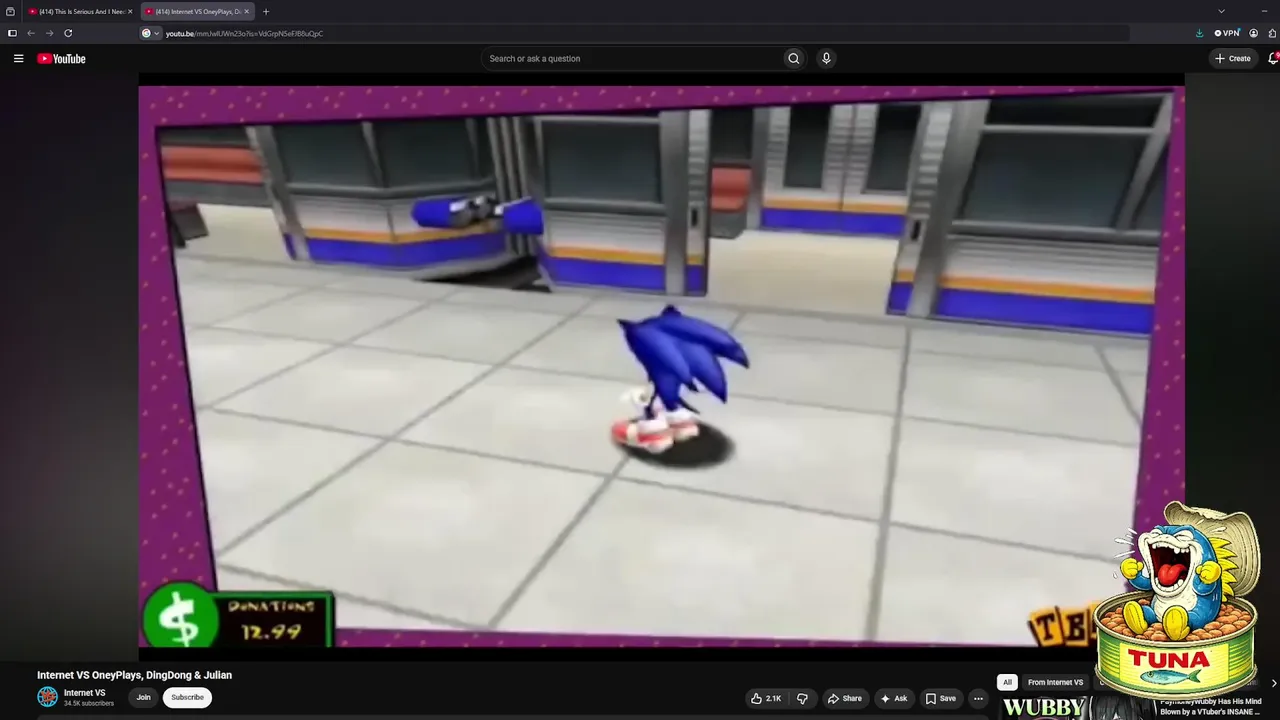Click the video player to pause
1280x720 pixels.
(661, 366)
